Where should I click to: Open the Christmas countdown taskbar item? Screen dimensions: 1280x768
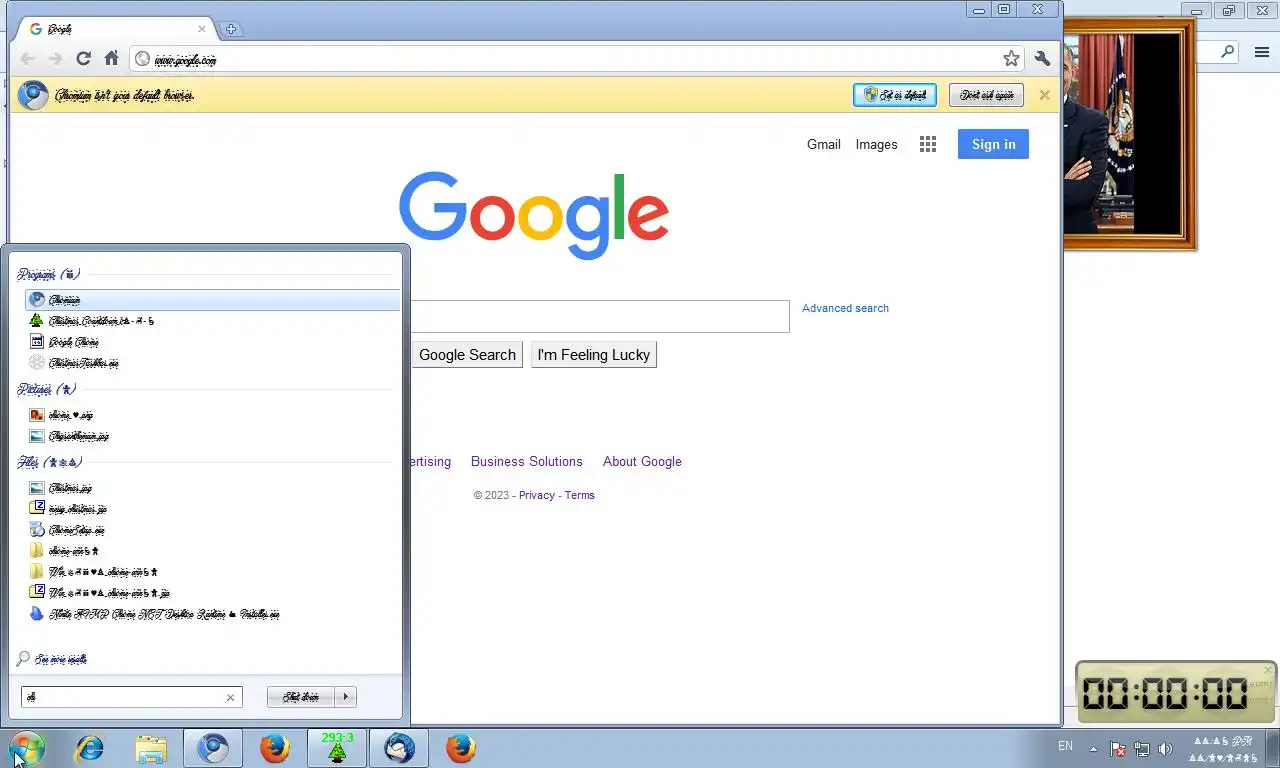(337, 748)
